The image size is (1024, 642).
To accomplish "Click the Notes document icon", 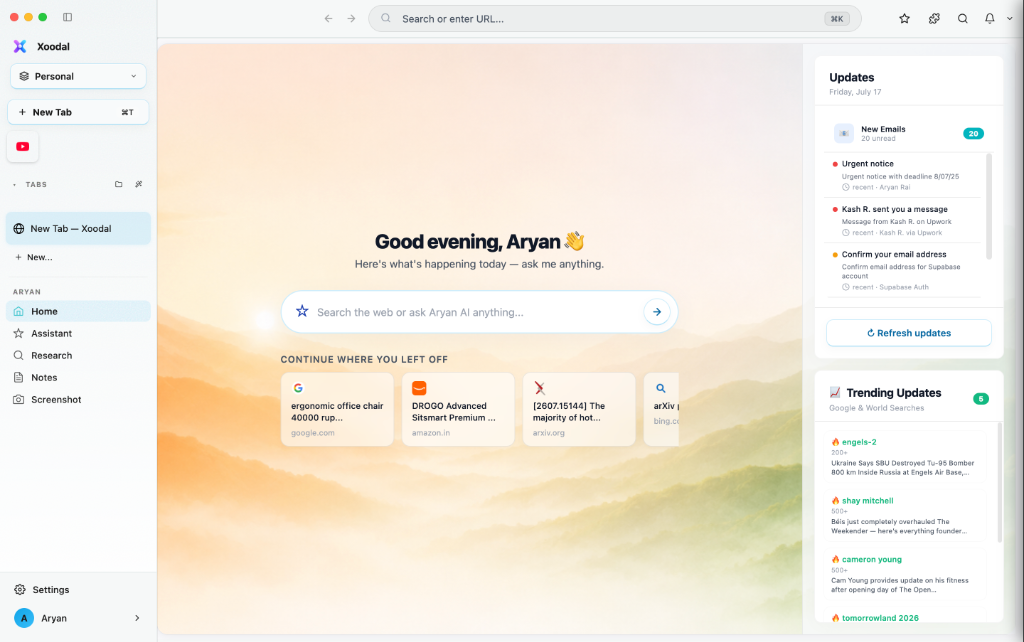I will point(18,377).
